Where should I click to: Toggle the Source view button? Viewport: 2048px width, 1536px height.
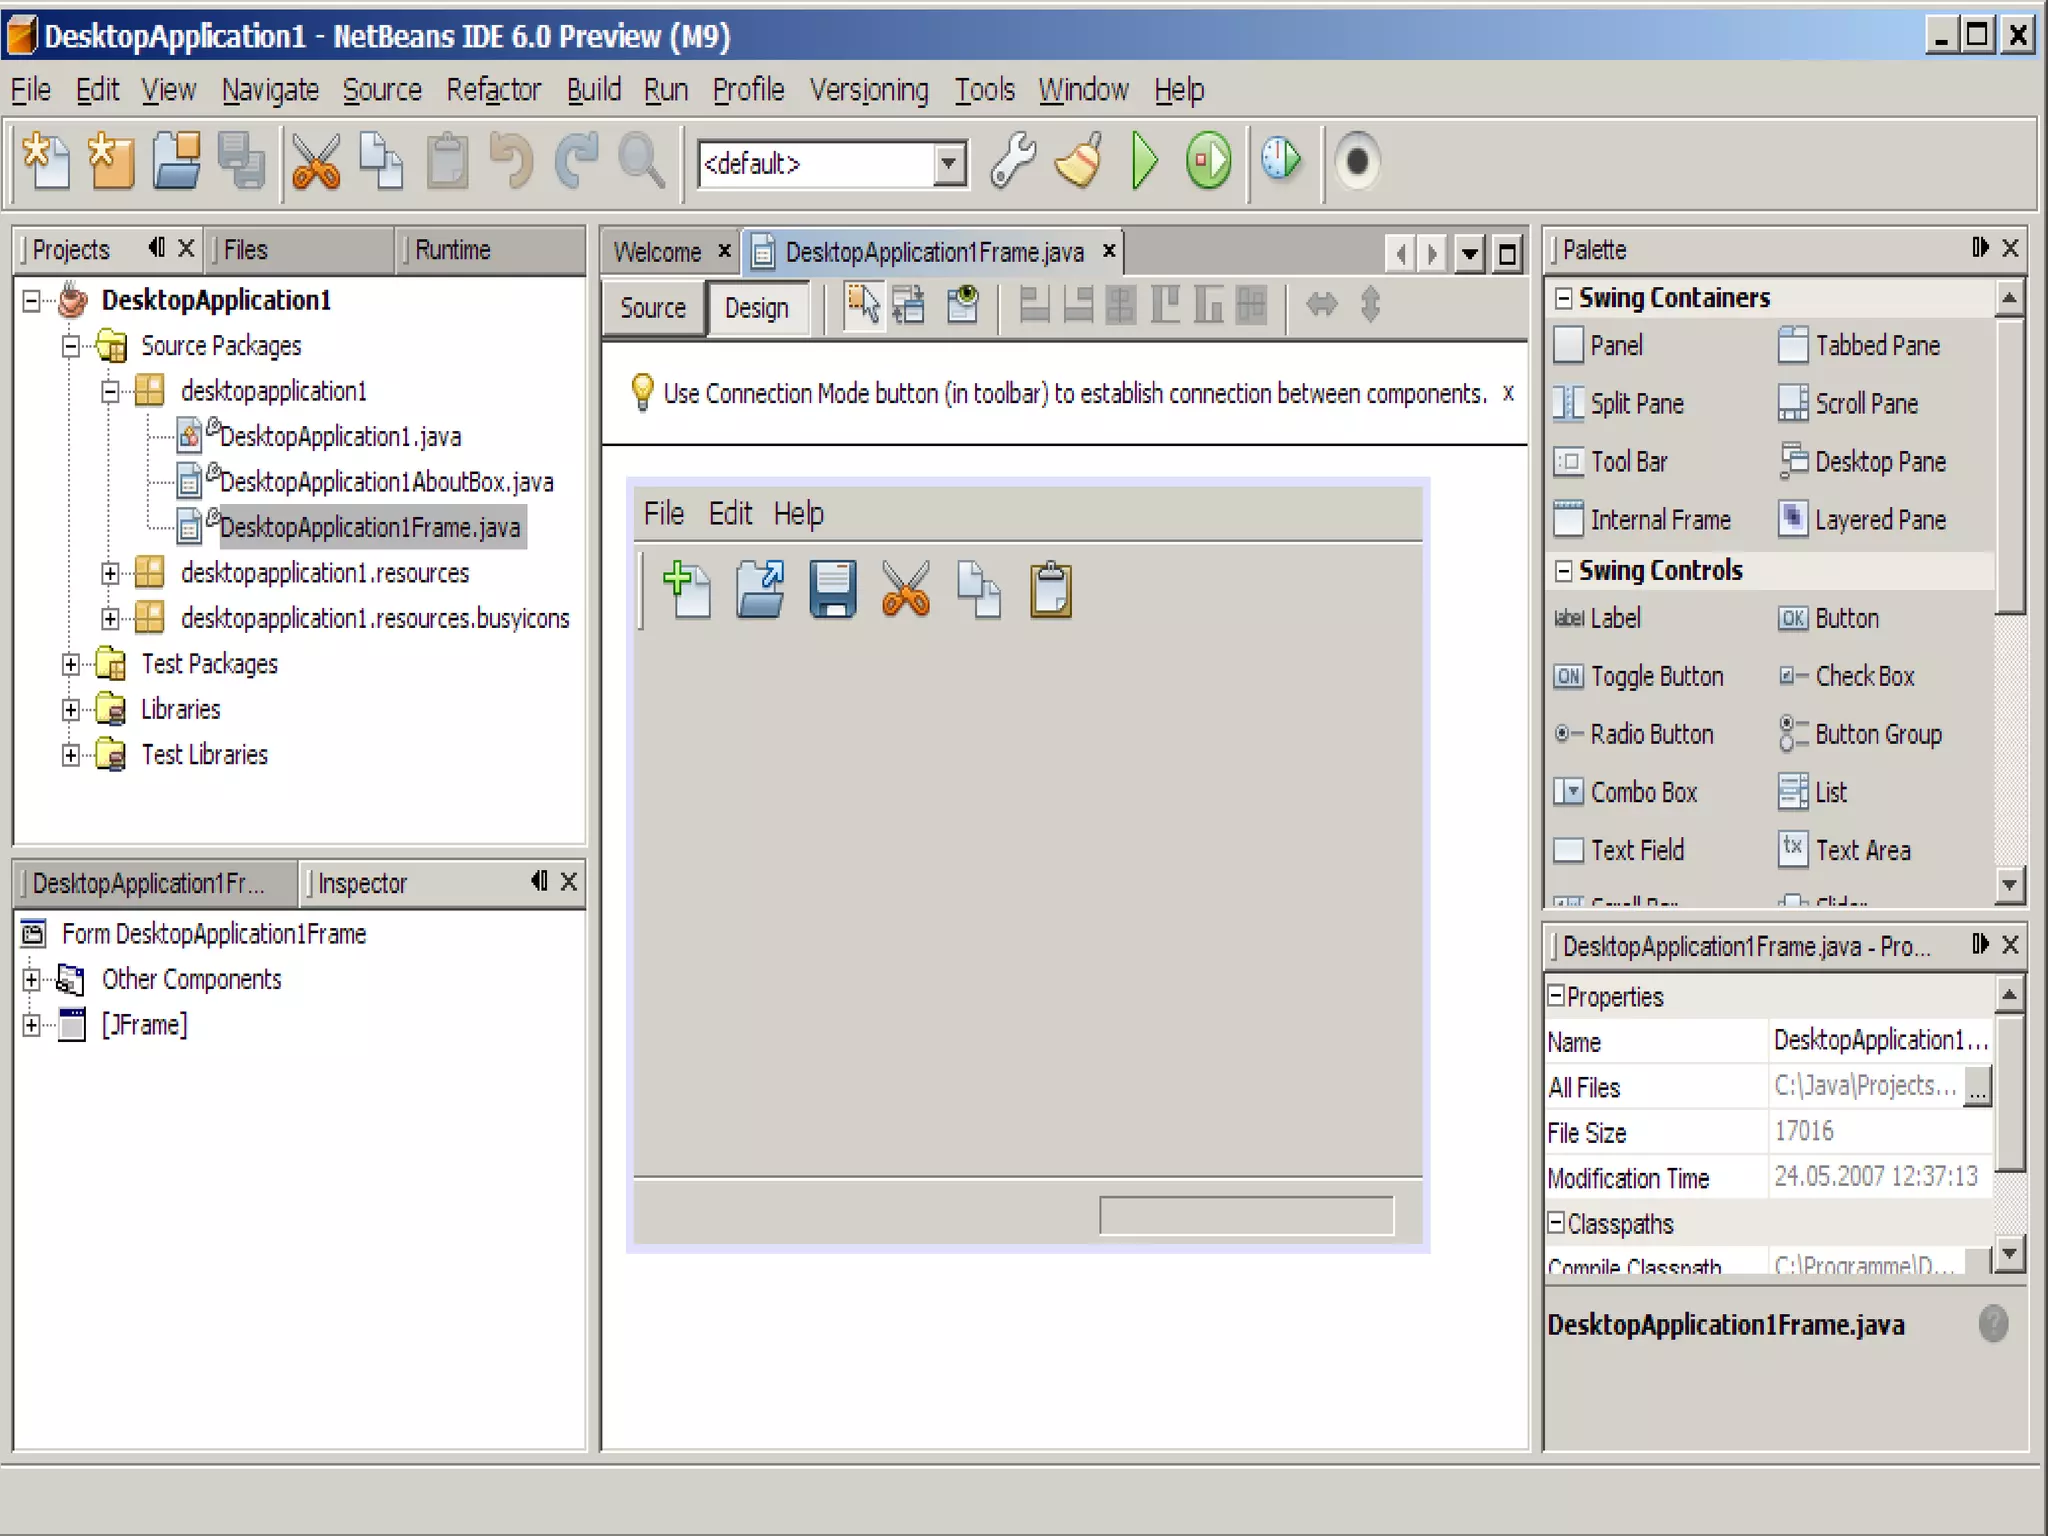click(653, 308)
